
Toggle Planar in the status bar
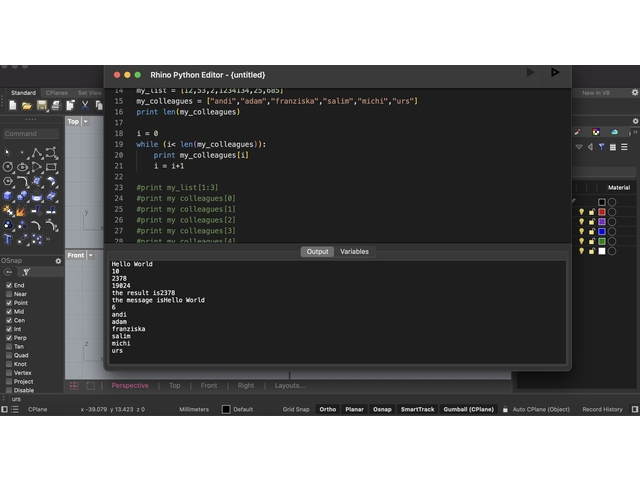[354, 409]
